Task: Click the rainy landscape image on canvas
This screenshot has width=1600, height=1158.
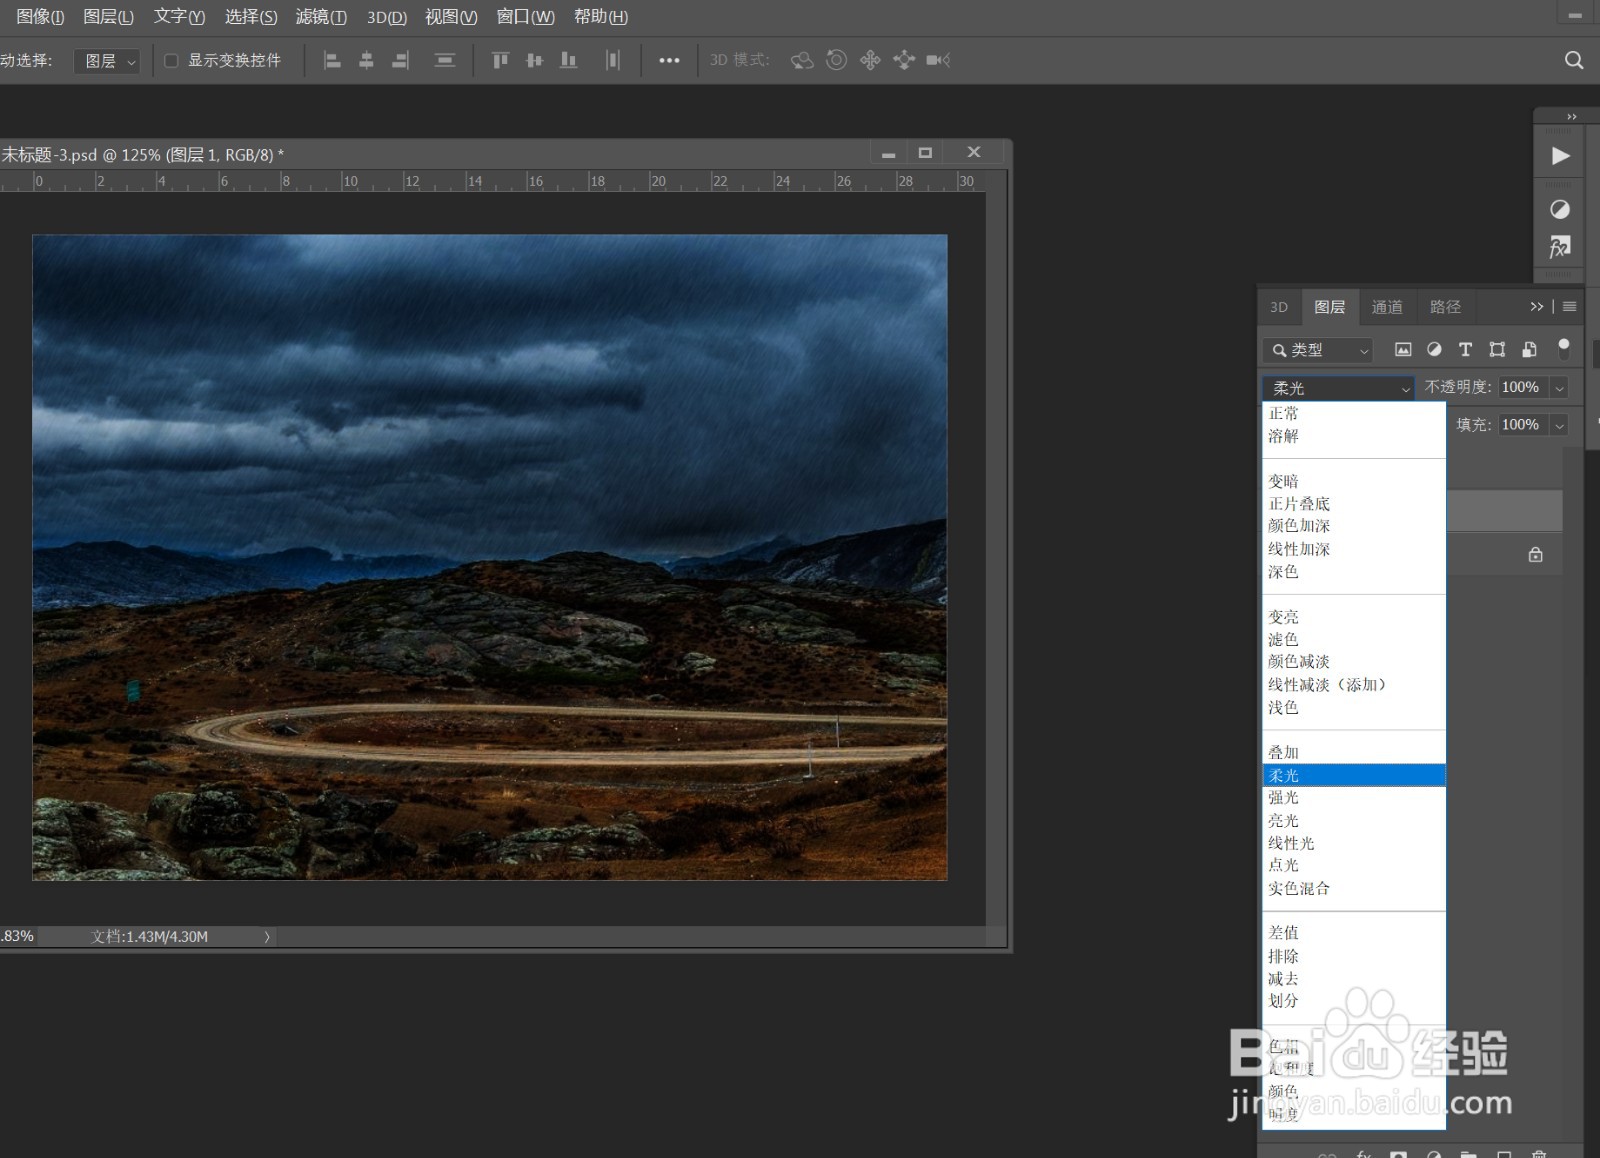Action: (x=490, y=558)
